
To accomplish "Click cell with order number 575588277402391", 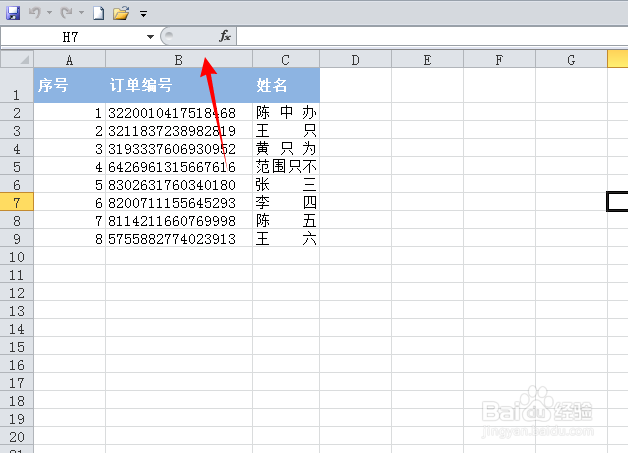I will click(x=179, y=239).
